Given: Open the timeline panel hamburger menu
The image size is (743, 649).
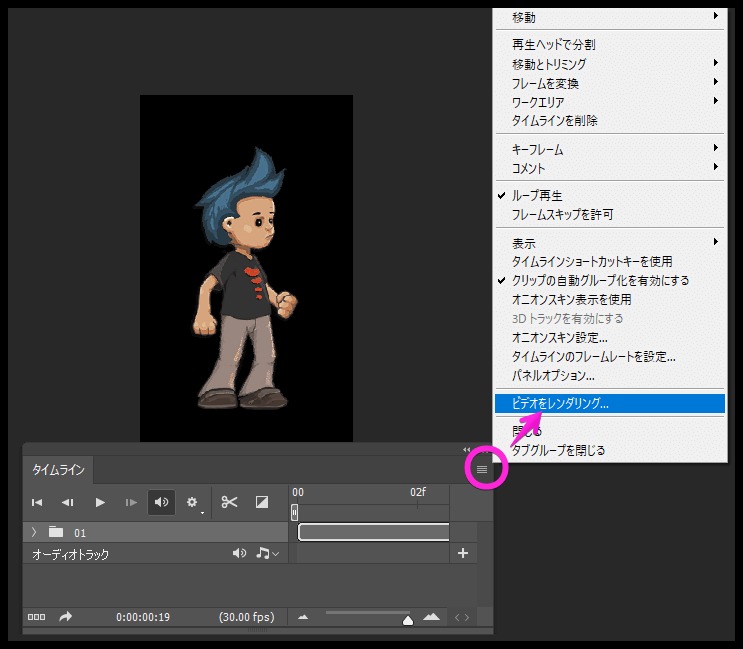Looking at the screenshot, I should pos(482,469).
